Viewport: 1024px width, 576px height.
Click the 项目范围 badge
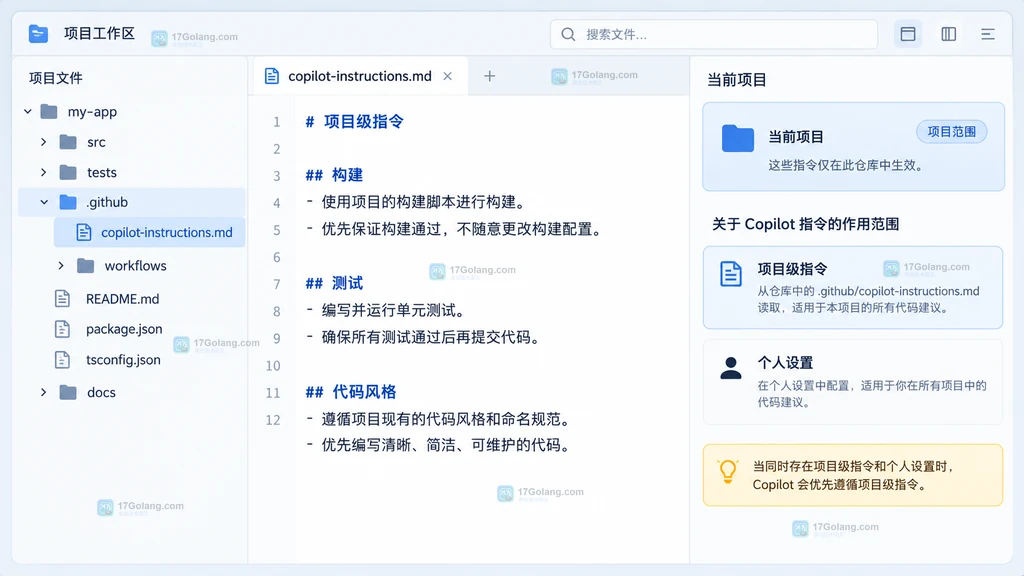[952, 131]
